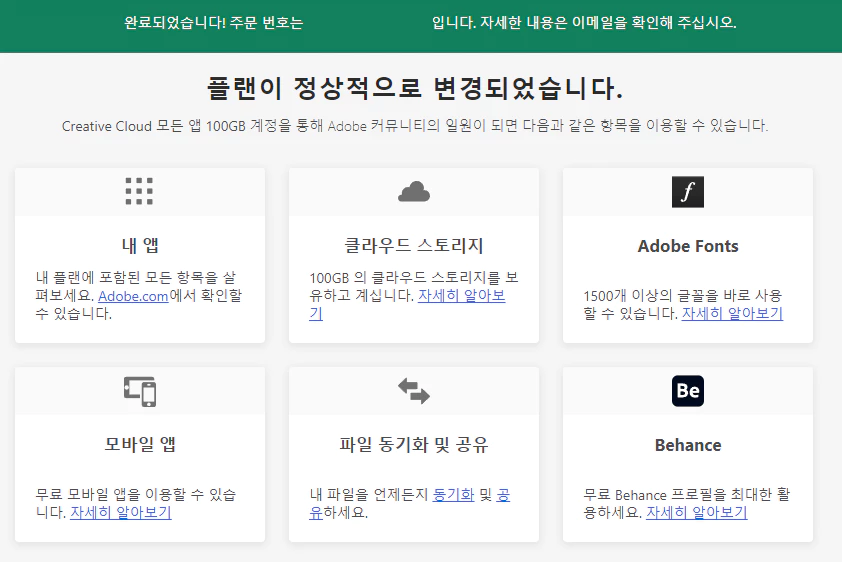Select the Behance card title
The width and height of the screenshot is (842, 562).
(688, 445)
